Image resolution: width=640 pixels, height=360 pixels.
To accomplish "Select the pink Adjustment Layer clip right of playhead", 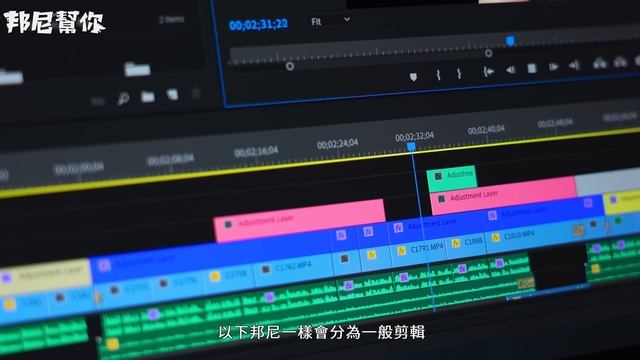I will coord(504,195).
